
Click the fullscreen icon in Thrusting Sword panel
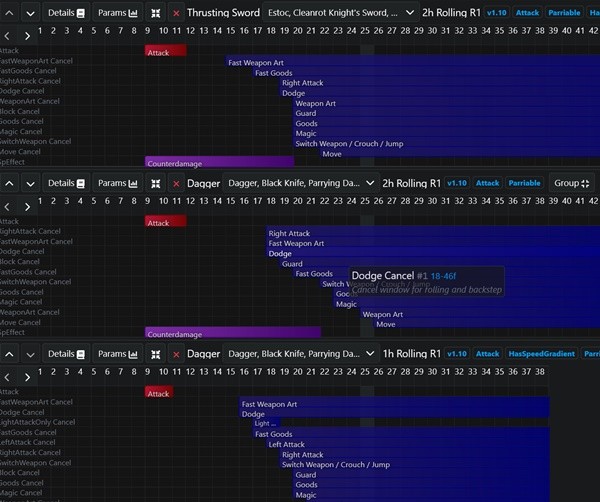155,13
